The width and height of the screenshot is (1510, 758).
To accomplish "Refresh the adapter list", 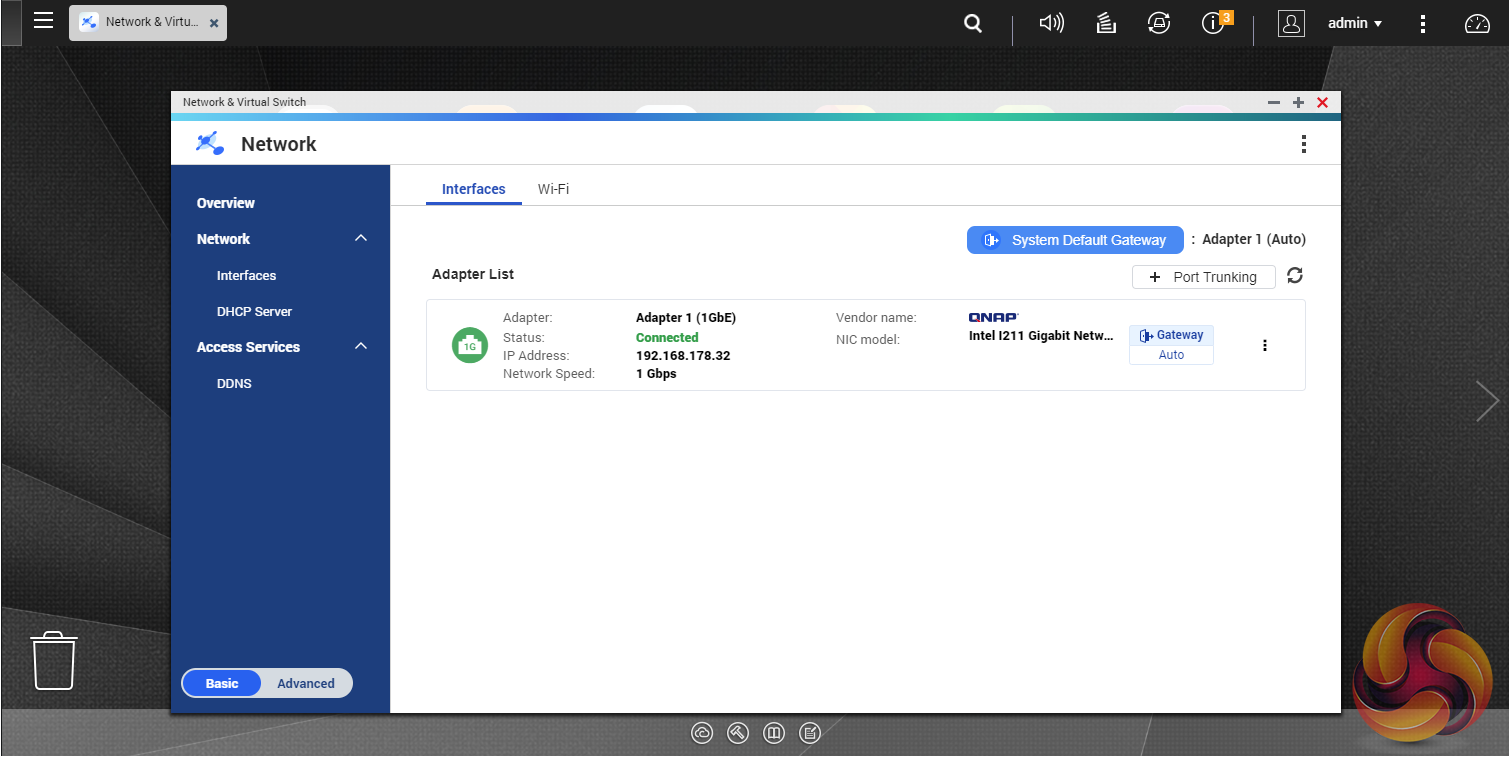I will click(x=1295, y=276).
